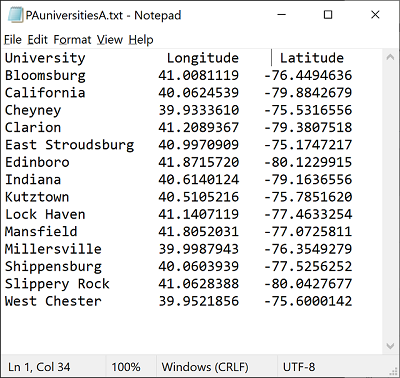Click value 41.1407119
This screenshot has height=378, width=400.
coord(199,214)
